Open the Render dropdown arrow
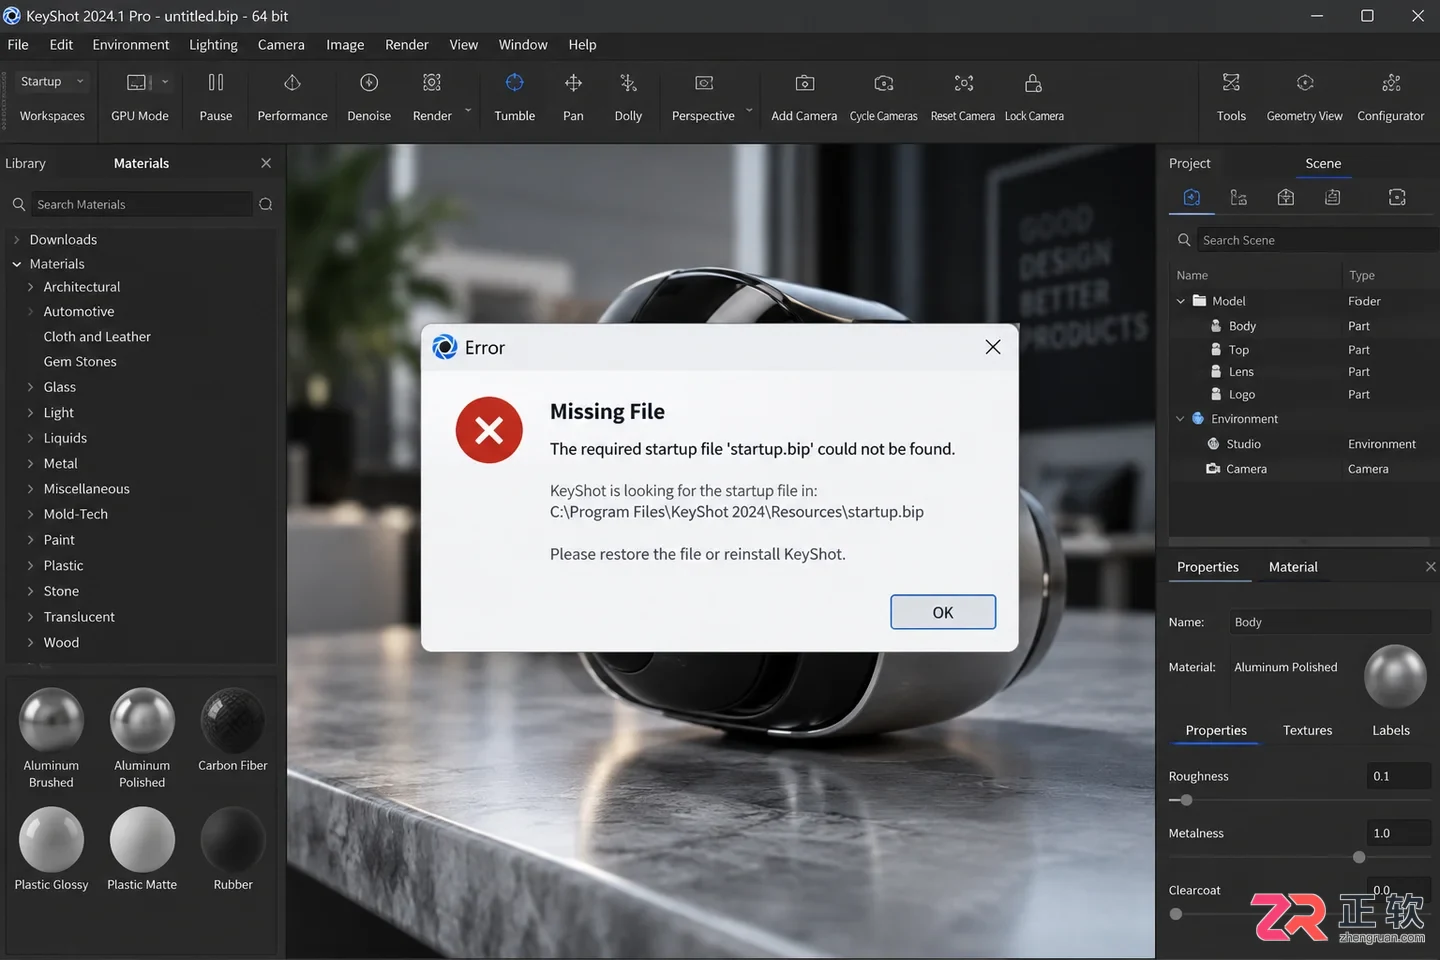Screen dimensions: 1440x960 click(x=468, y=110)
